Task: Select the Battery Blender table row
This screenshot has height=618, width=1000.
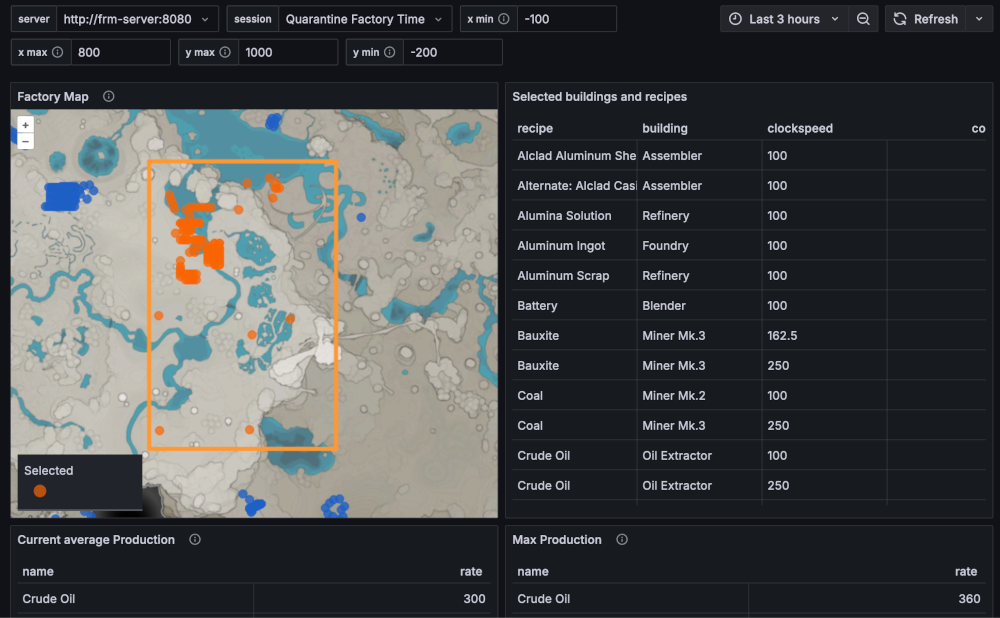Action: pos(749,305)
